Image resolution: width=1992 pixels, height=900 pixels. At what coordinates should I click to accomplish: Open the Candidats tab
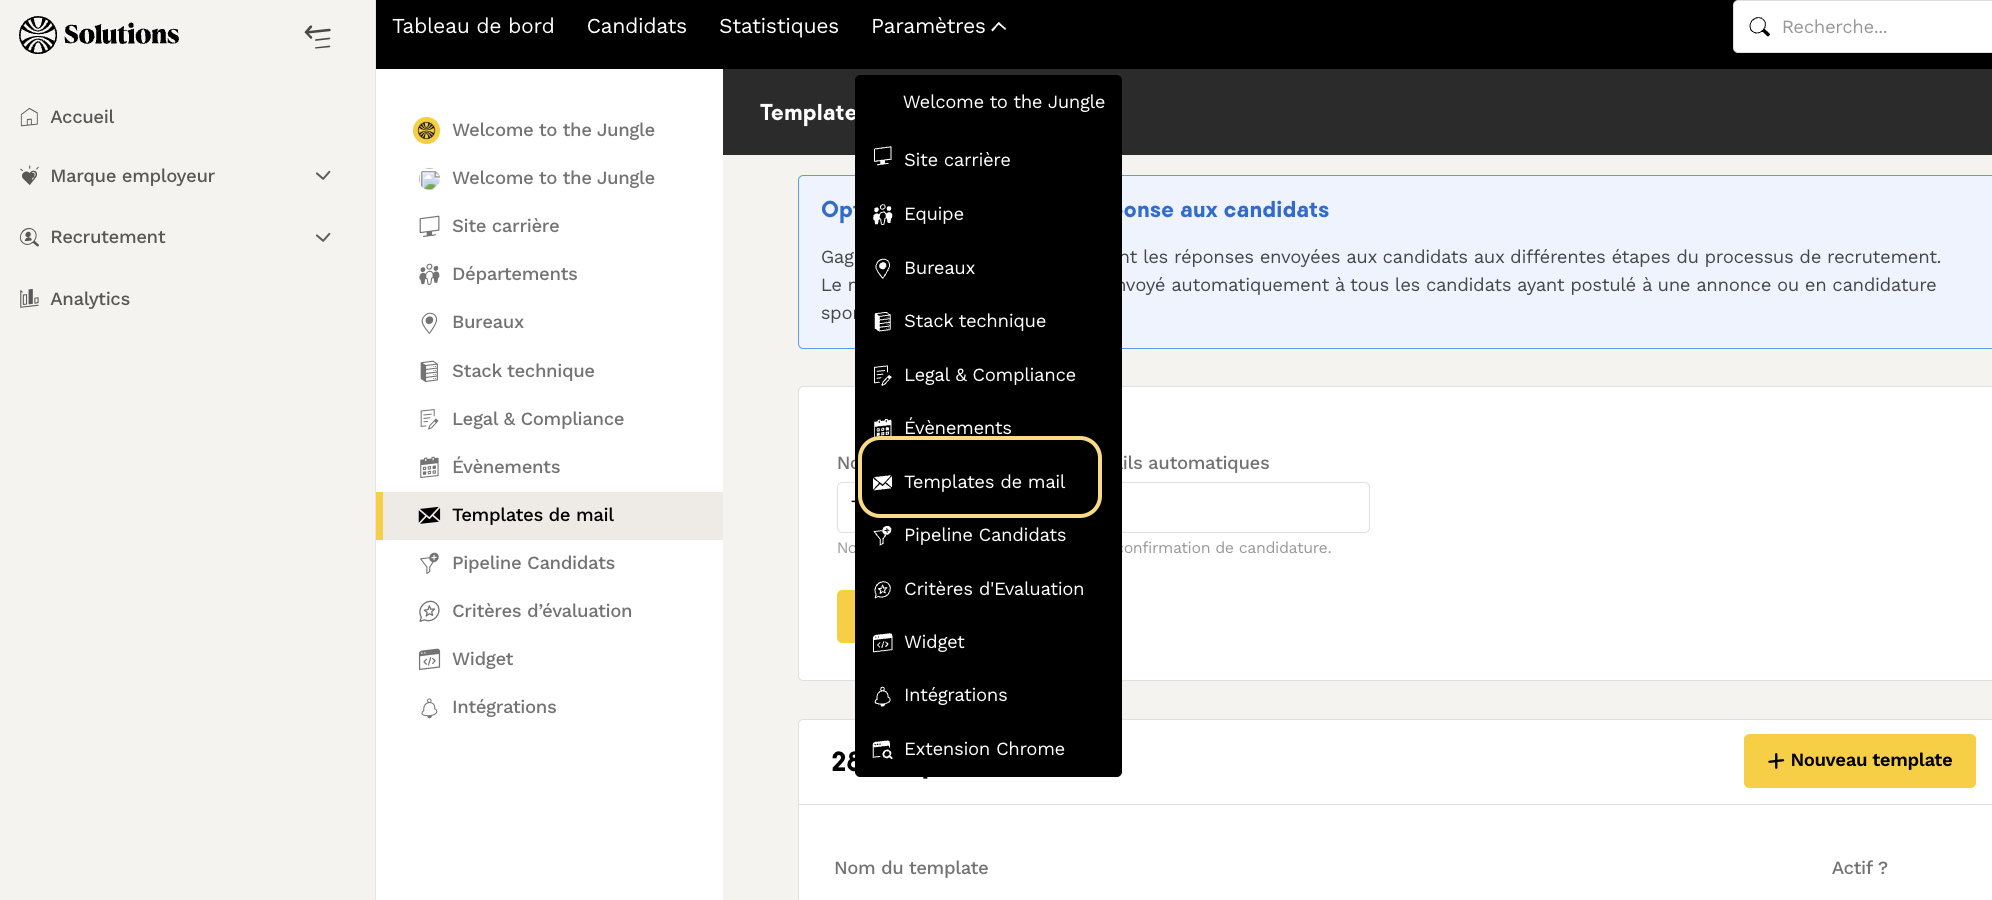pos(636,26)
